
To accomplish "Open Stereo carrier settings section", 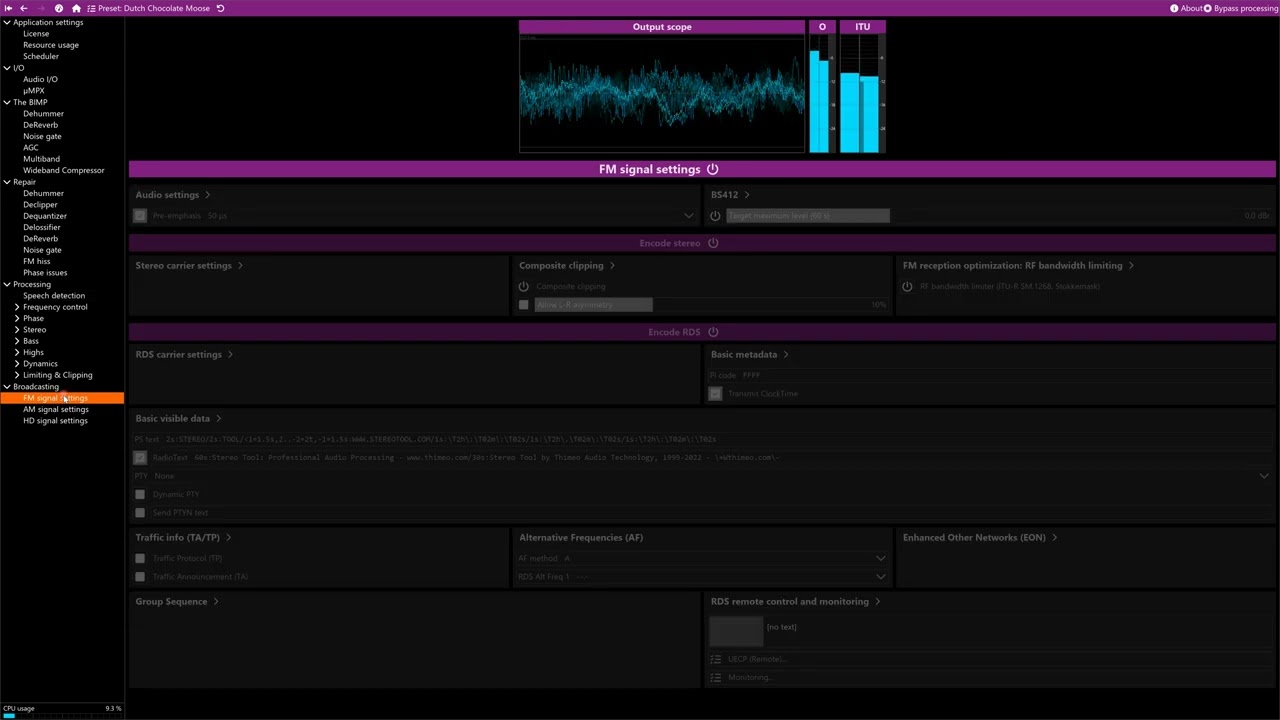I will [x=189, y=266].
